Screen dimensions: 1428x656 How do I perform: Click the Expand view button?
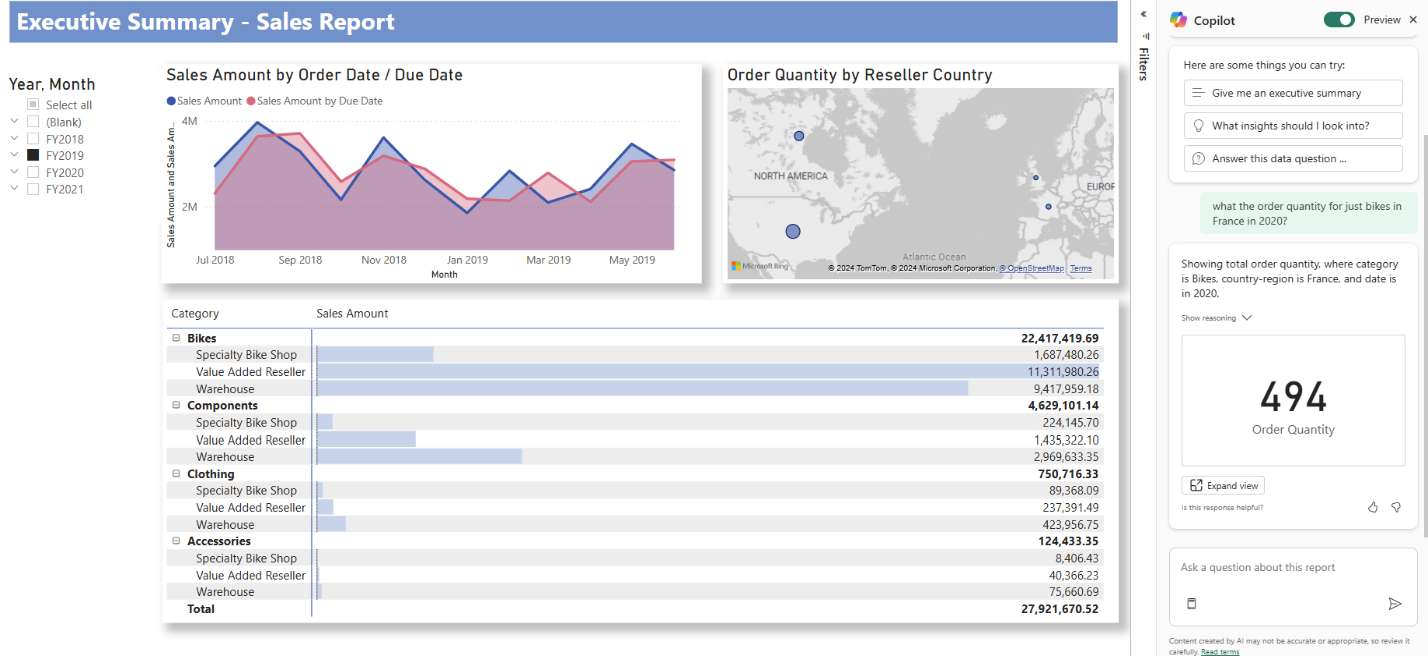(1223, 486)
